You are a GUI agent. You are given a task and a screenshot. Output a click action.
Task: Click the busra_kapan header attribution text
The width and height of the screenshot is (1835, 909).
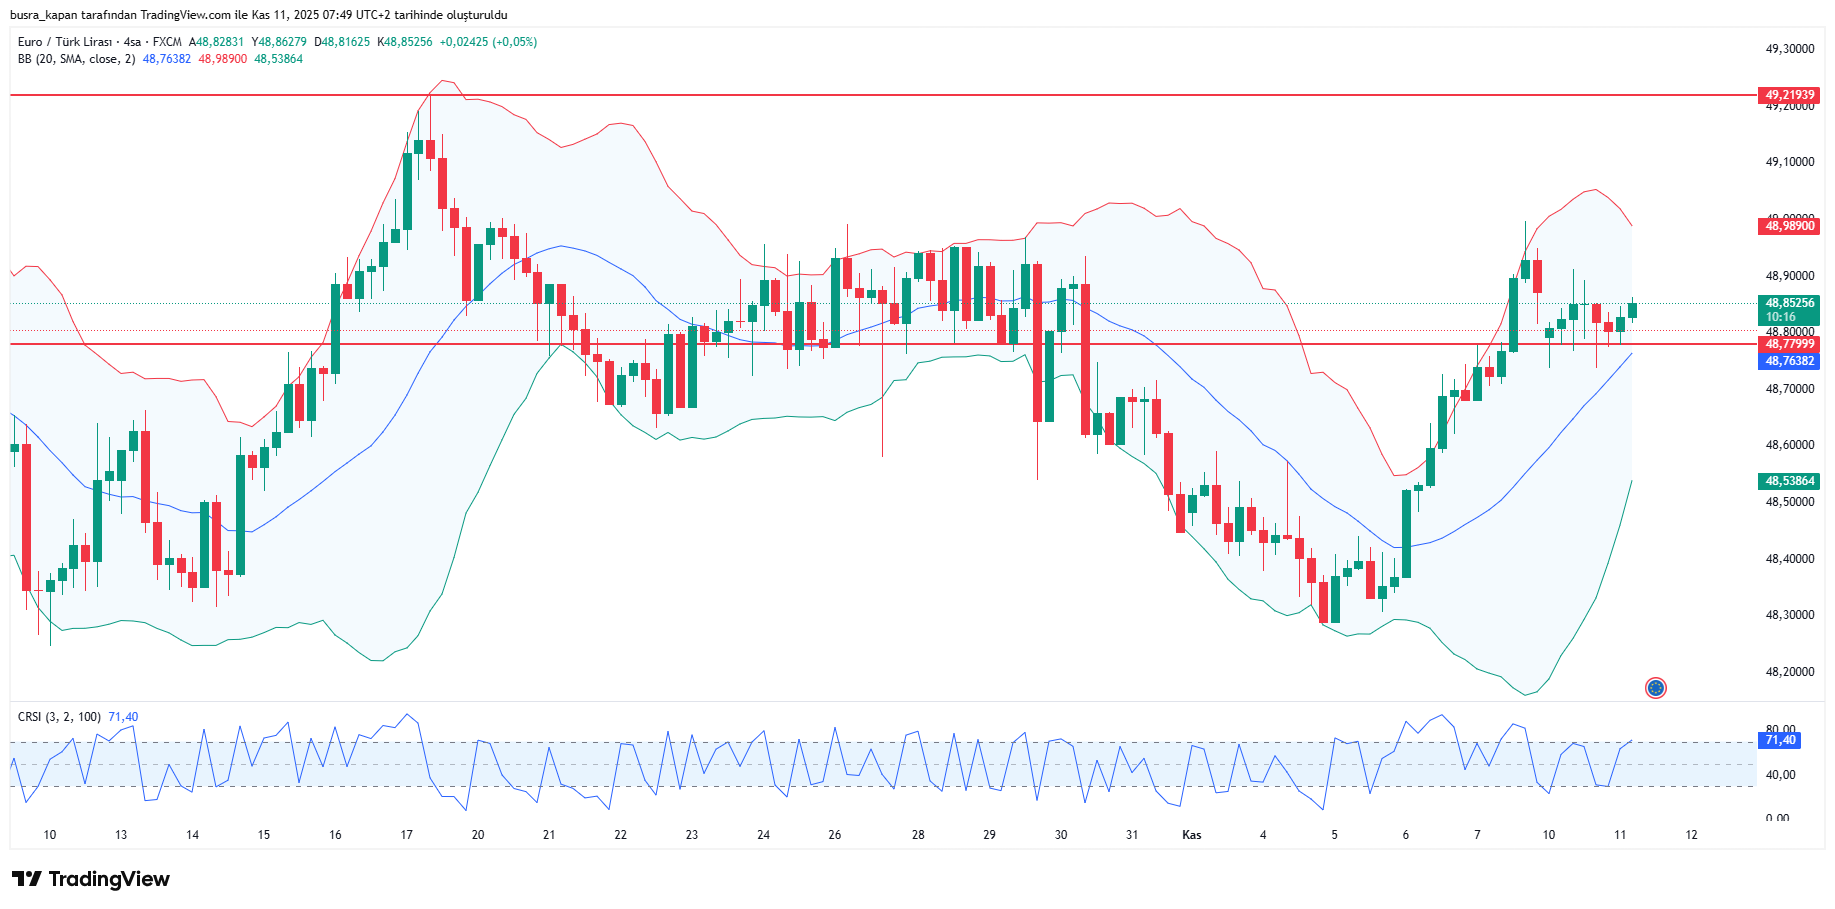tap(259, 15)
